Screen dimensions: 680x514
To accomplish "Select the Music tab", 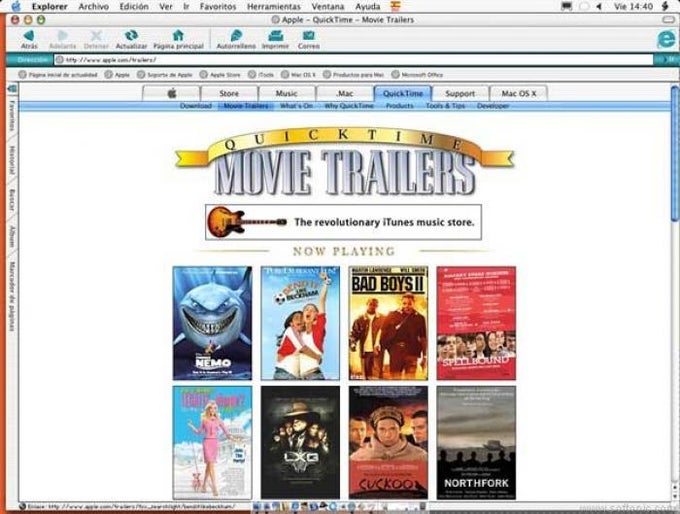I will click(x=287, y=93).
